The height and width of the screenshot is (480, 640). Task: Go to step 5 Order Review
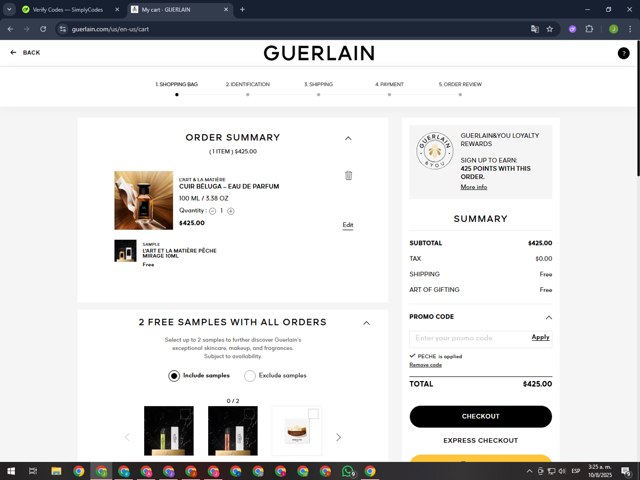click(x=460, y=84)
